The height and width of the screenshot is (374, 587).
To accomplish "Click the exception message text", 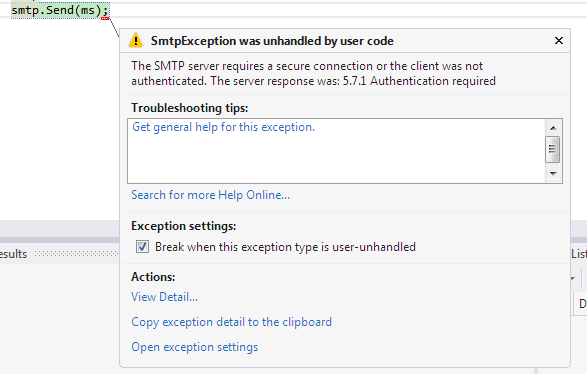I will [313, 73].
